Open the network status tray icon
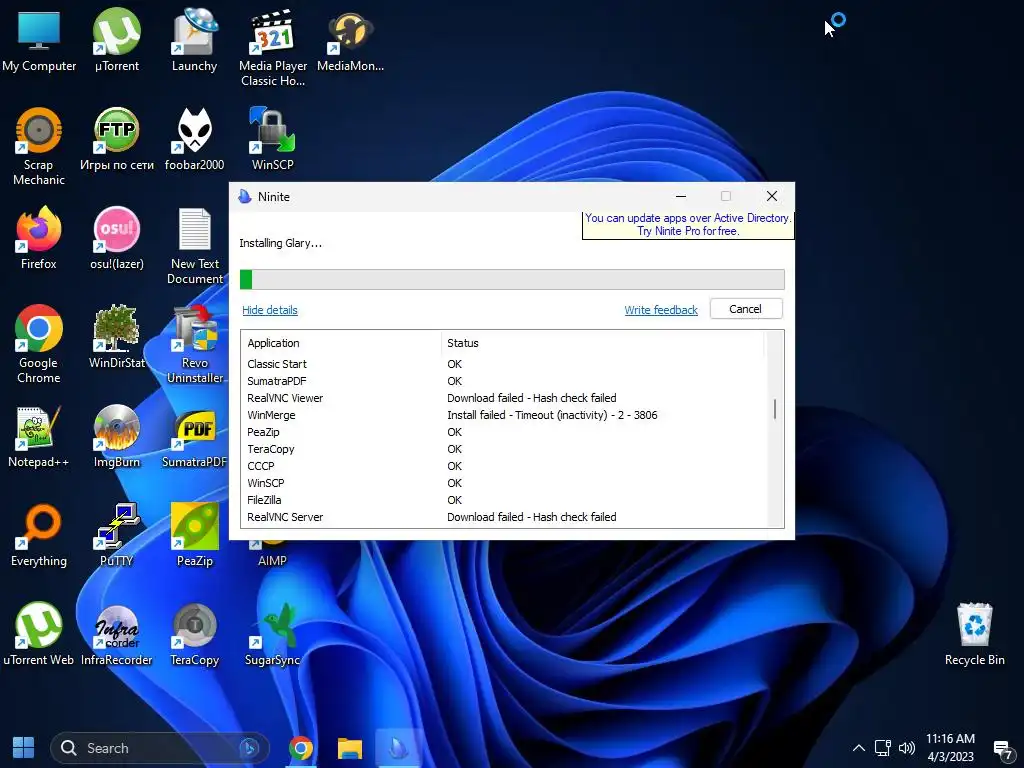 tap(883, 748)
